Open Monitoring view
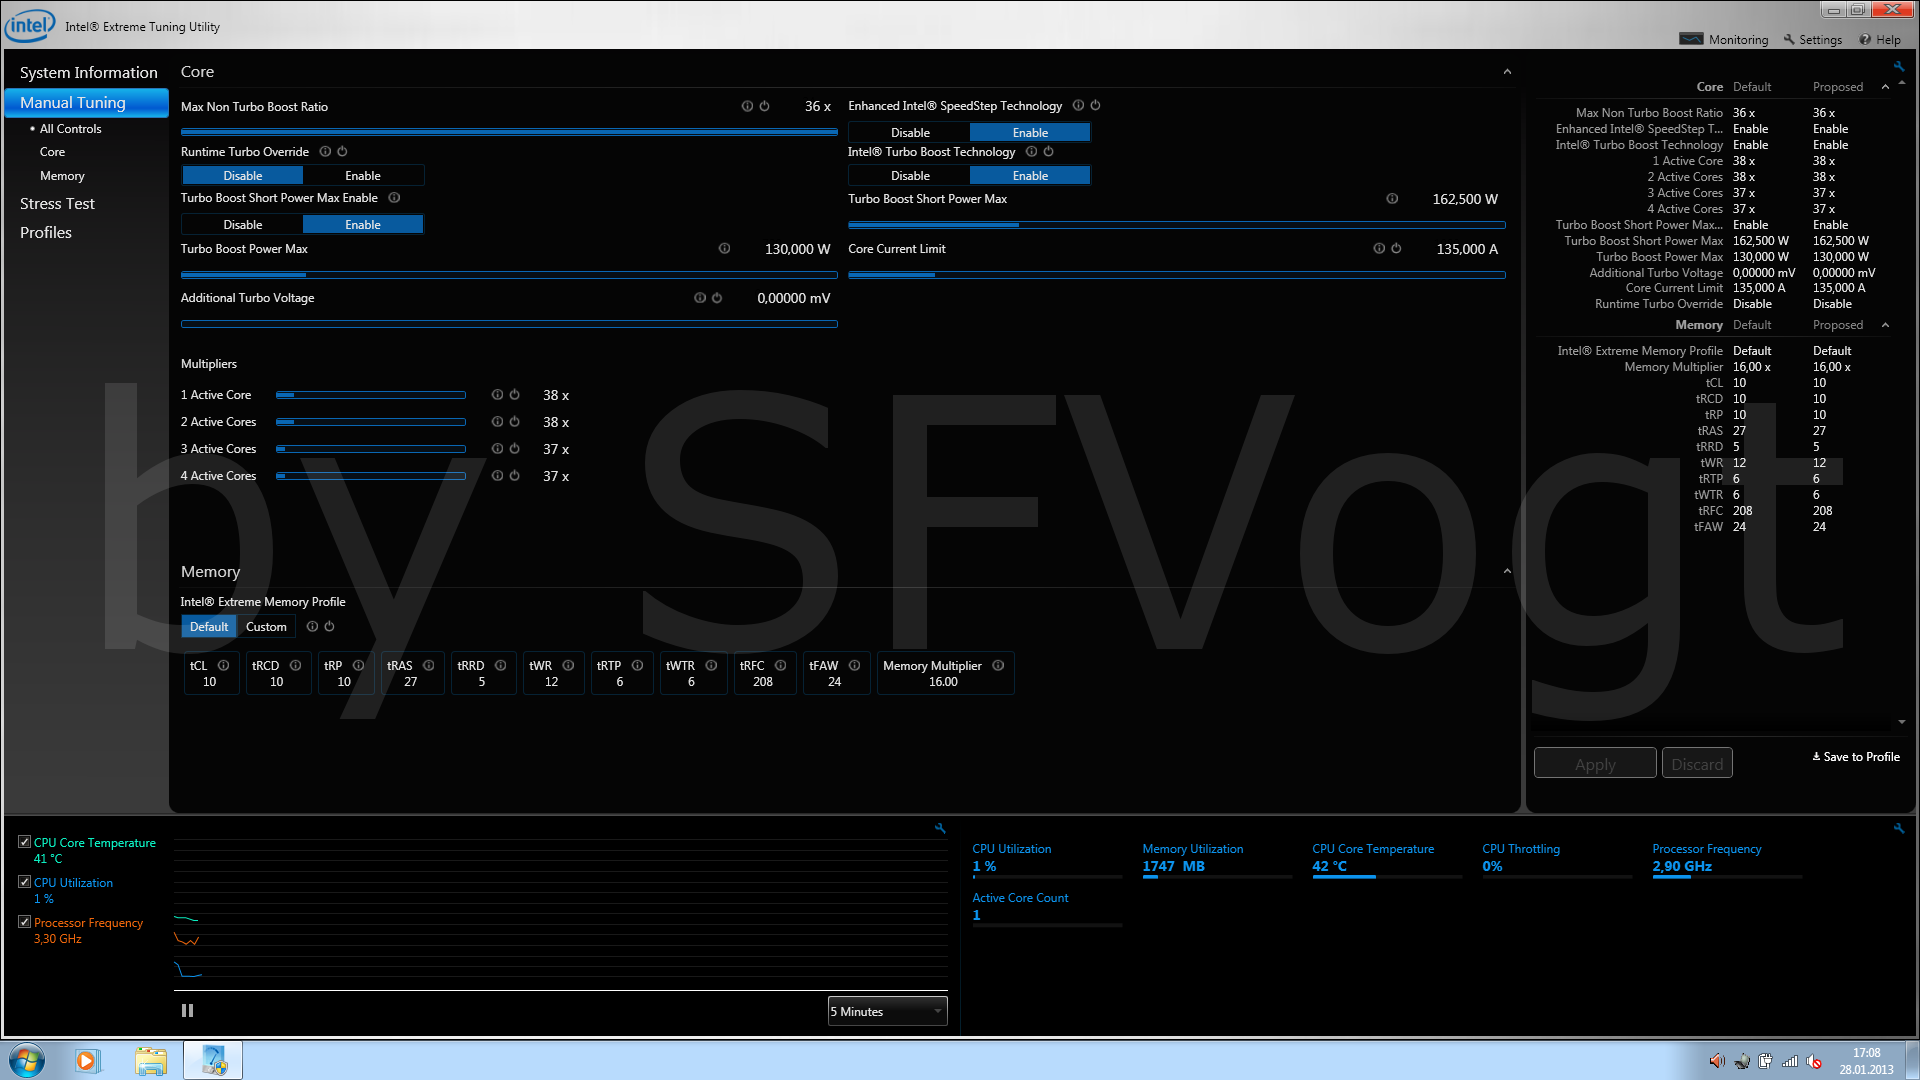1920x1080 pixels. click(x=1724, y=40)
